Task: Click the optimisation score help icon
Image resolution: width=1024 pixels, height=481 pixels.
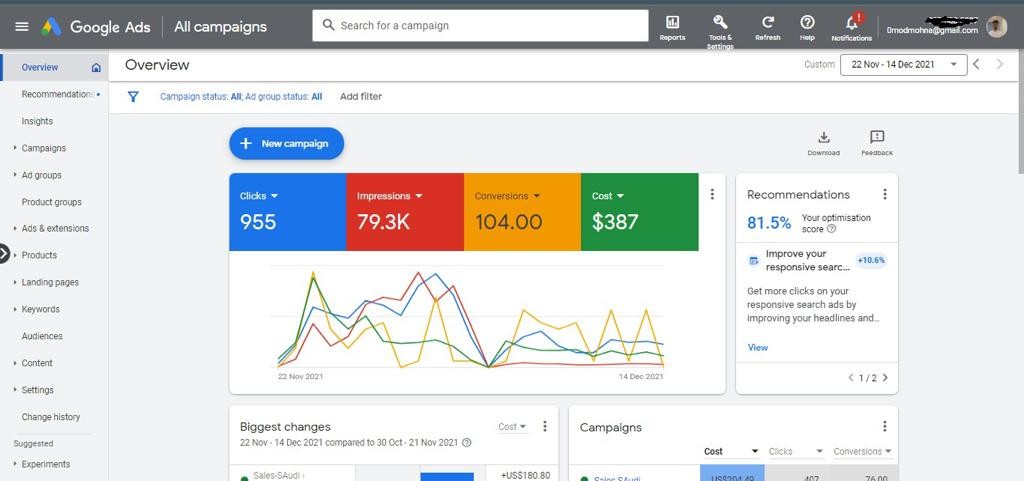Action: 831,229
